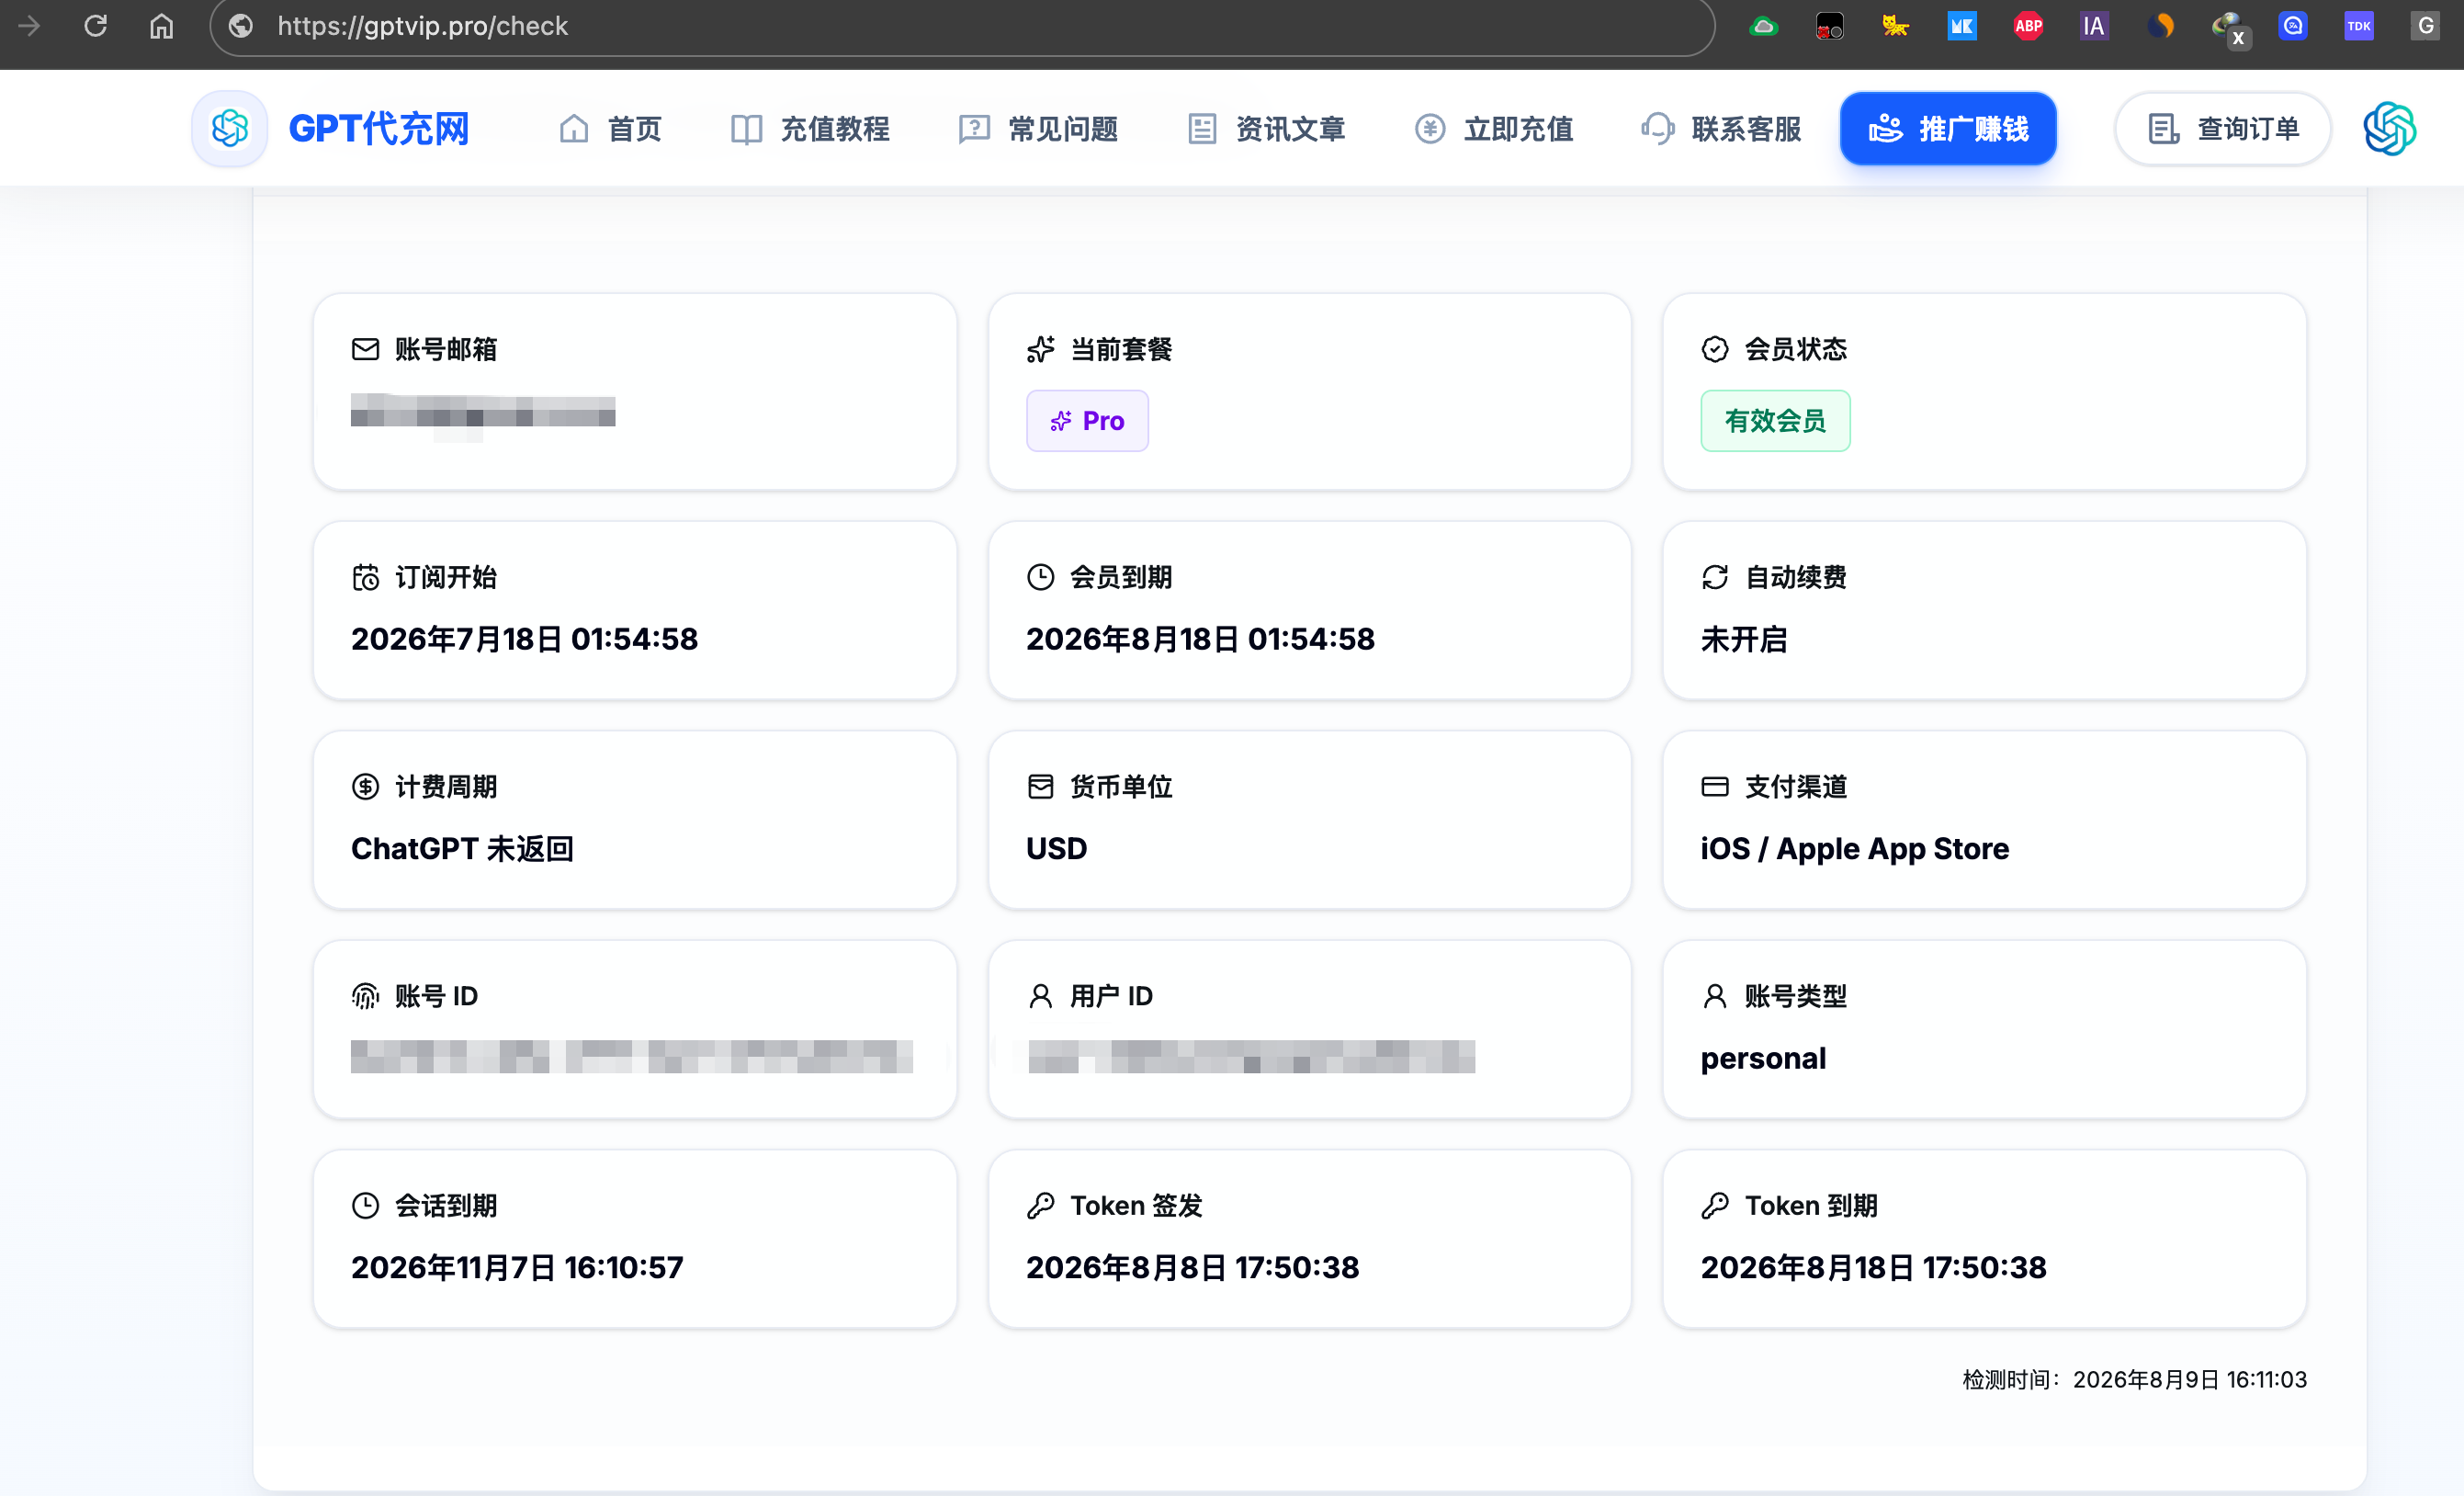Open the blue MK extension icon
This screenshot has height=1496, width=2464.
1961,26
